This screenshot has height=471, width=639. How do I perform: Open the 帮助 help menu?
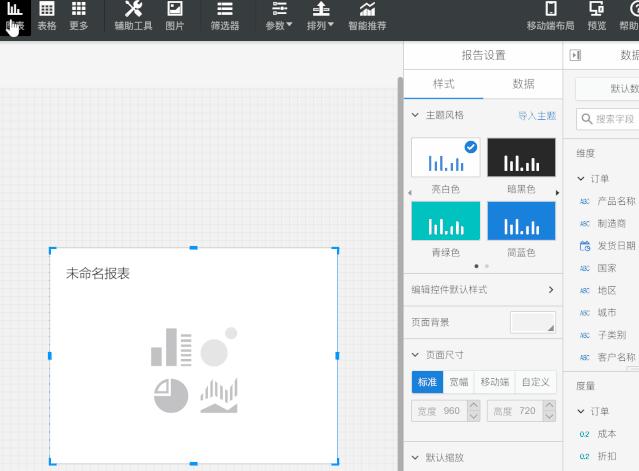tap(628, 17)
